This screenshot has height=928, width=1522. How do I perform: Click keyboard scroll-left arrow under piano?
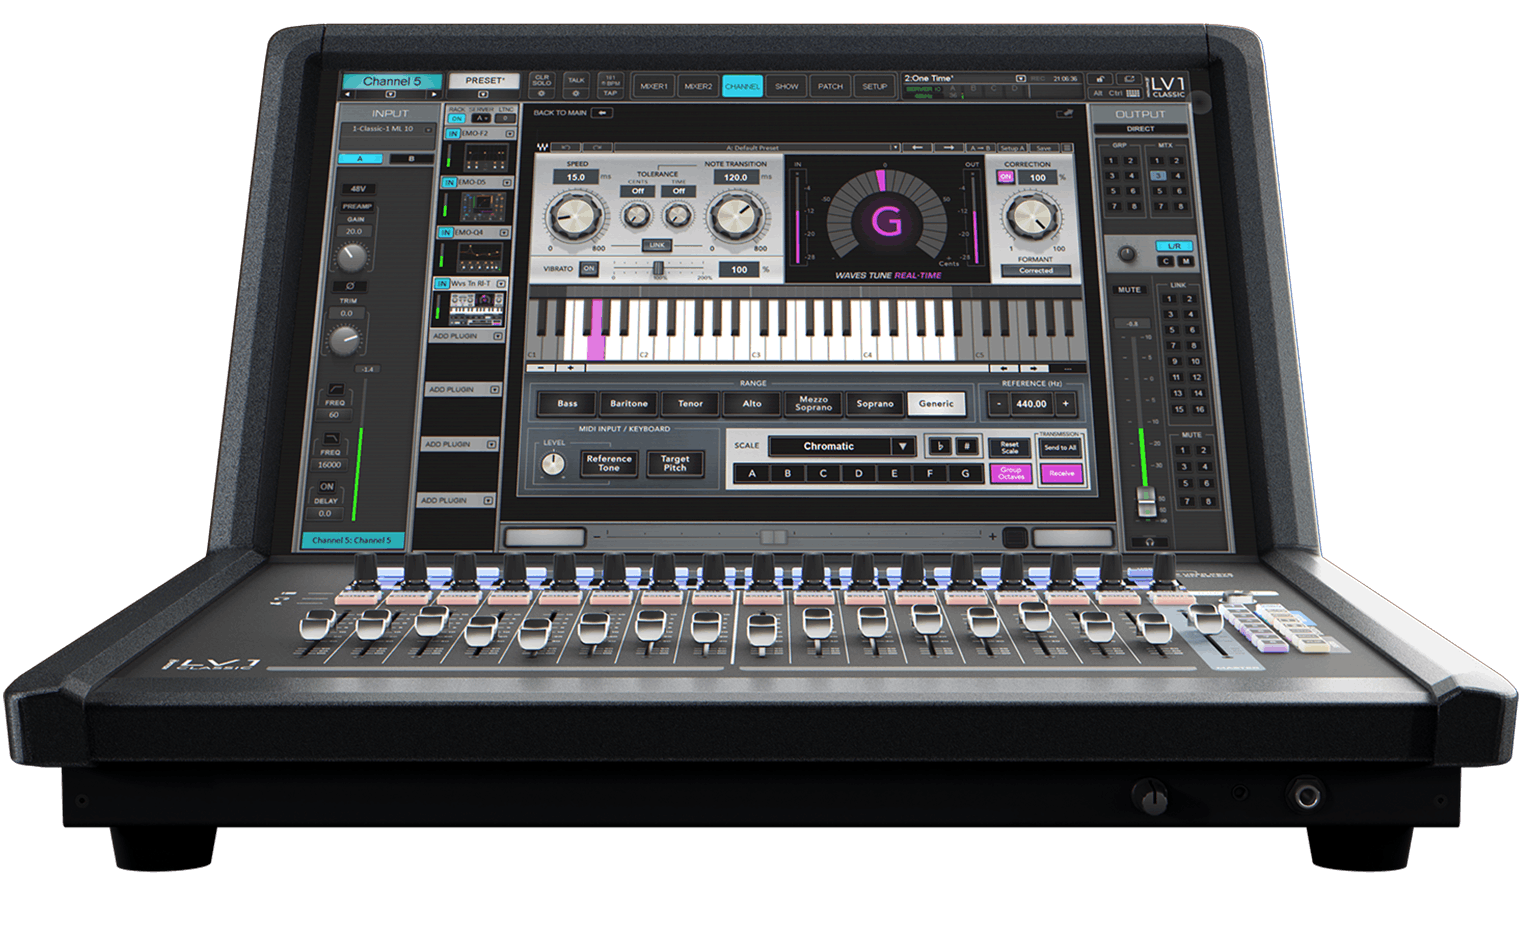(1004, 368)
